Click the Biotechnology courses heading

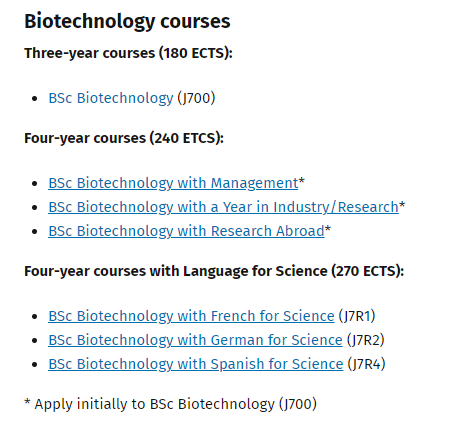point(127,21)
